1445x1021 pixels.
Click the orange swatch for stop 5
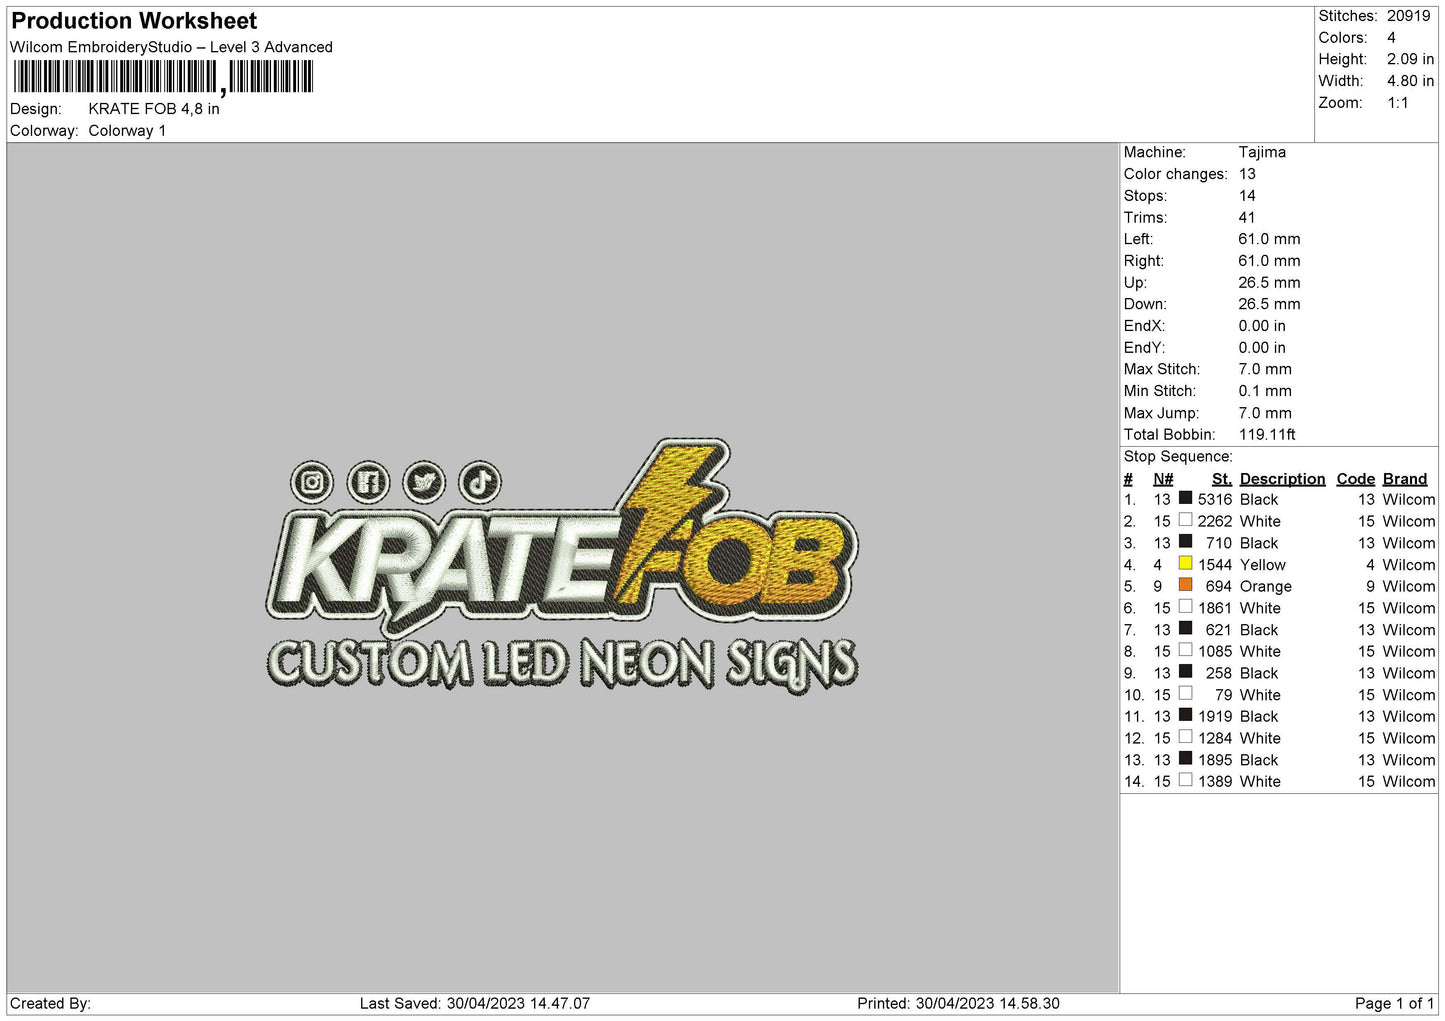1185,585
